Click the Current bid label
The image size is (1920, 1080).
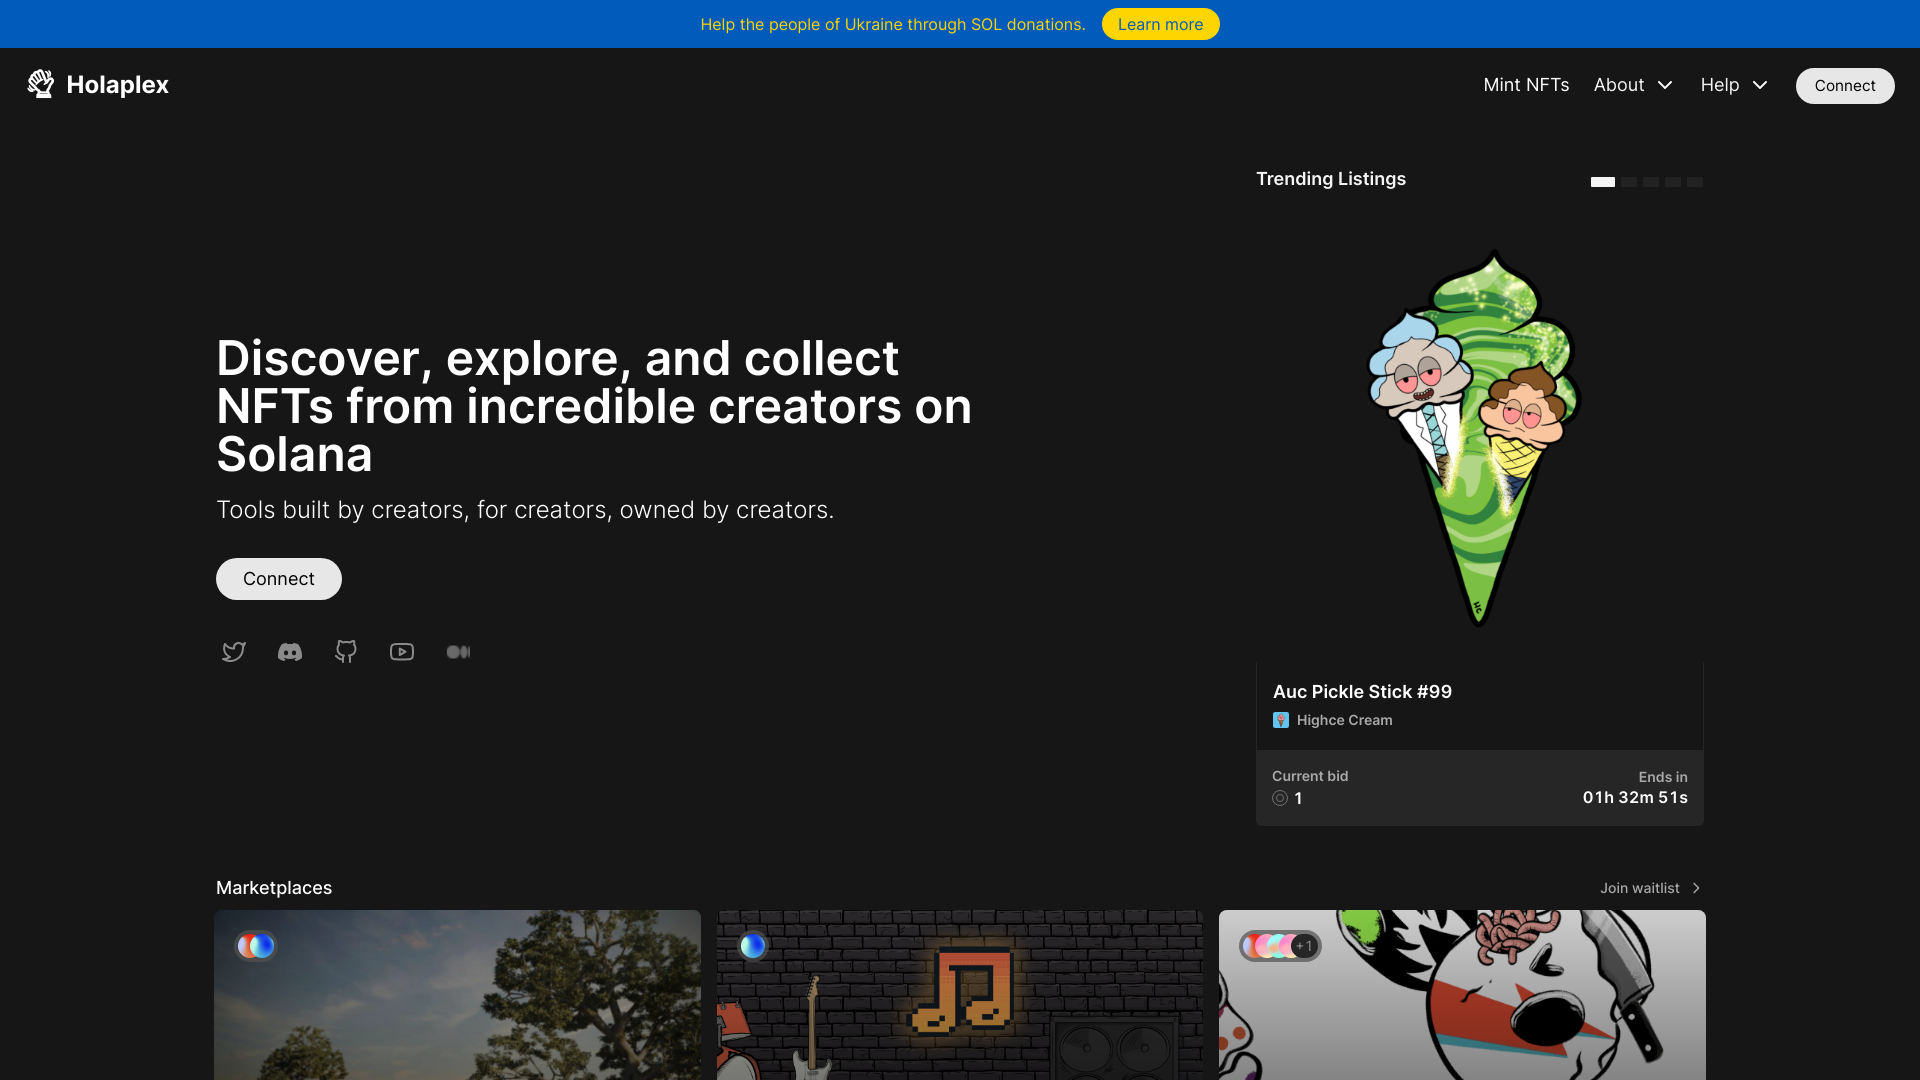(1310, 776)
